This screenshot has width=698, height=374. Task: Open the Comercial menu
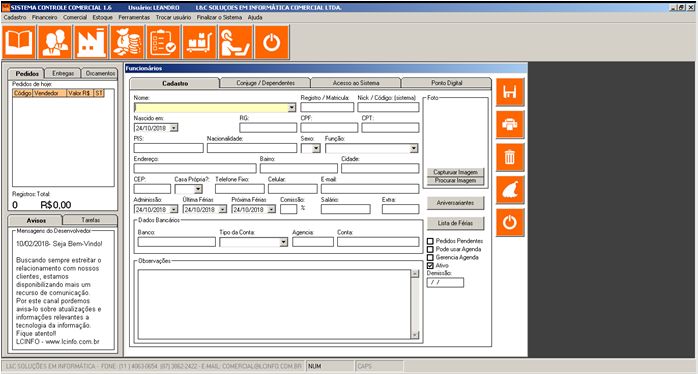[75, 17]
